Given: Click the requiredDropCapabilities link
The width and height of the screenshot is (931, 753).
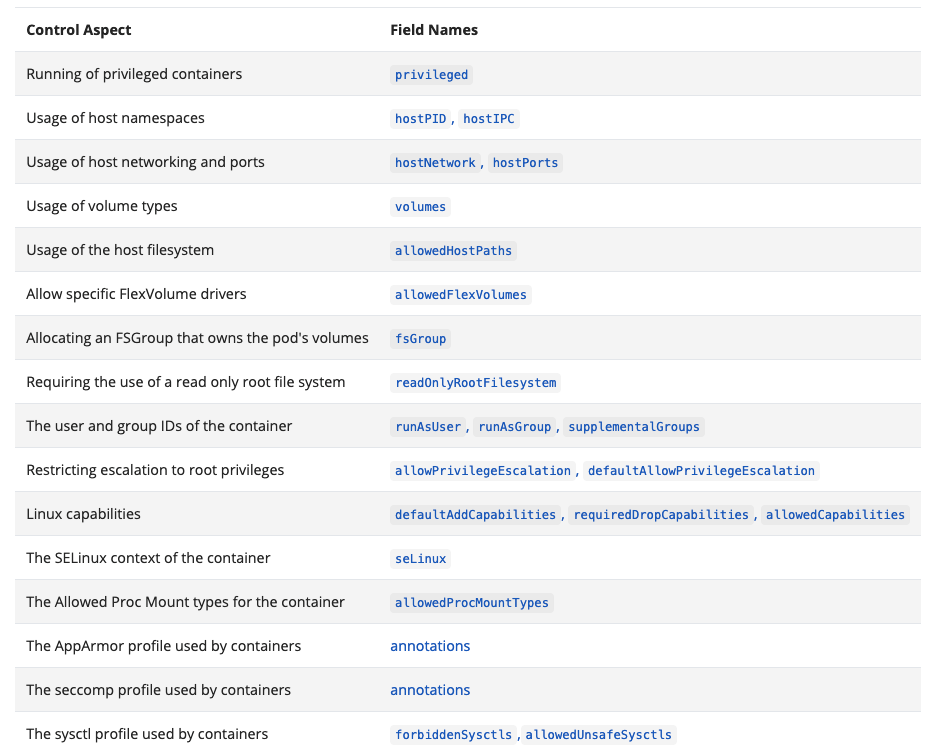Looking at the screenshot, I should [x=660, y=515].
